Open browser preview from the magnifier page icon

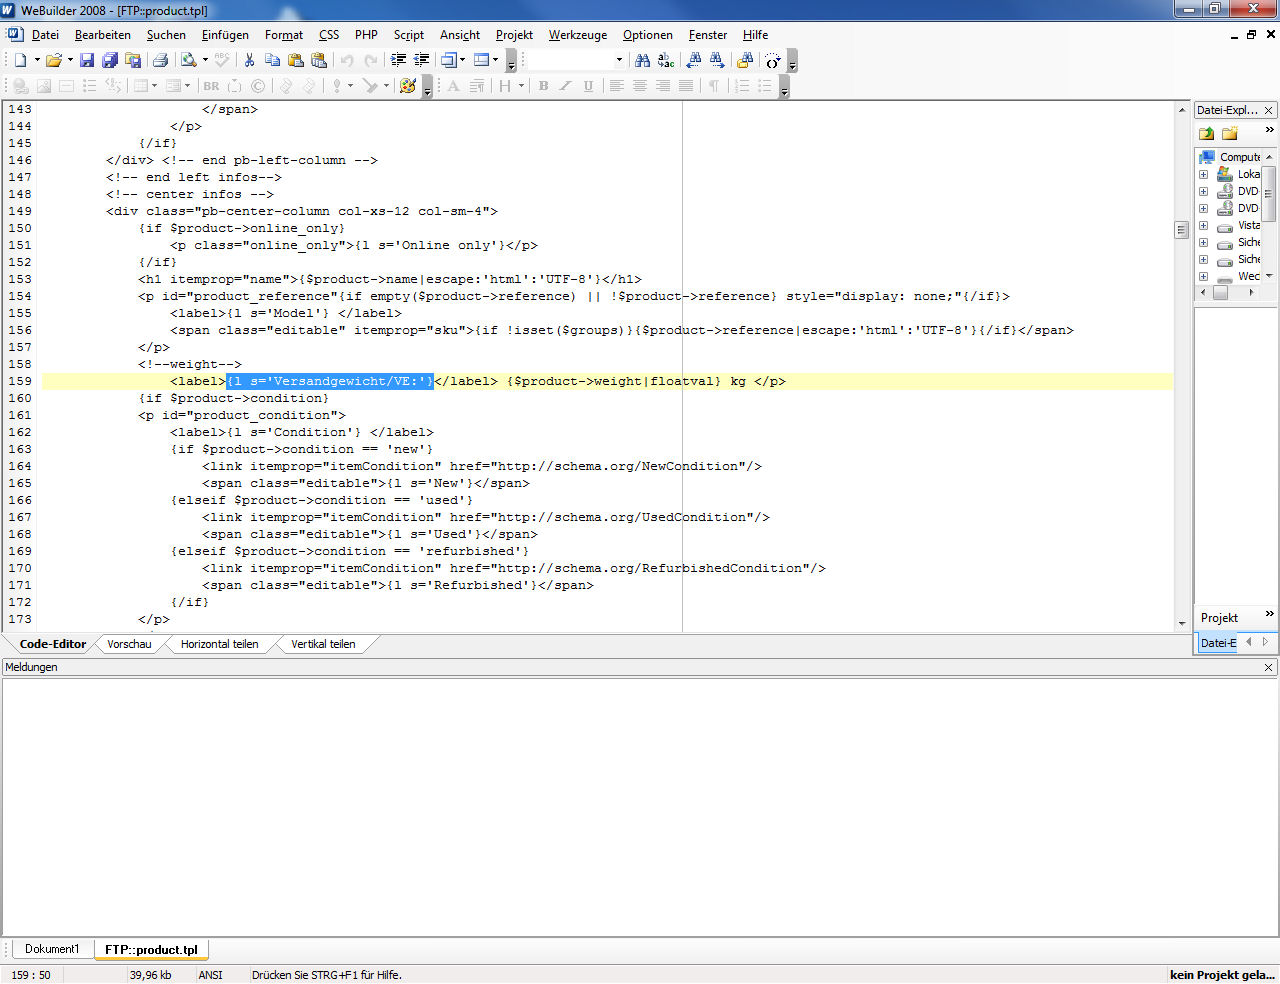[x=188, y=60]
